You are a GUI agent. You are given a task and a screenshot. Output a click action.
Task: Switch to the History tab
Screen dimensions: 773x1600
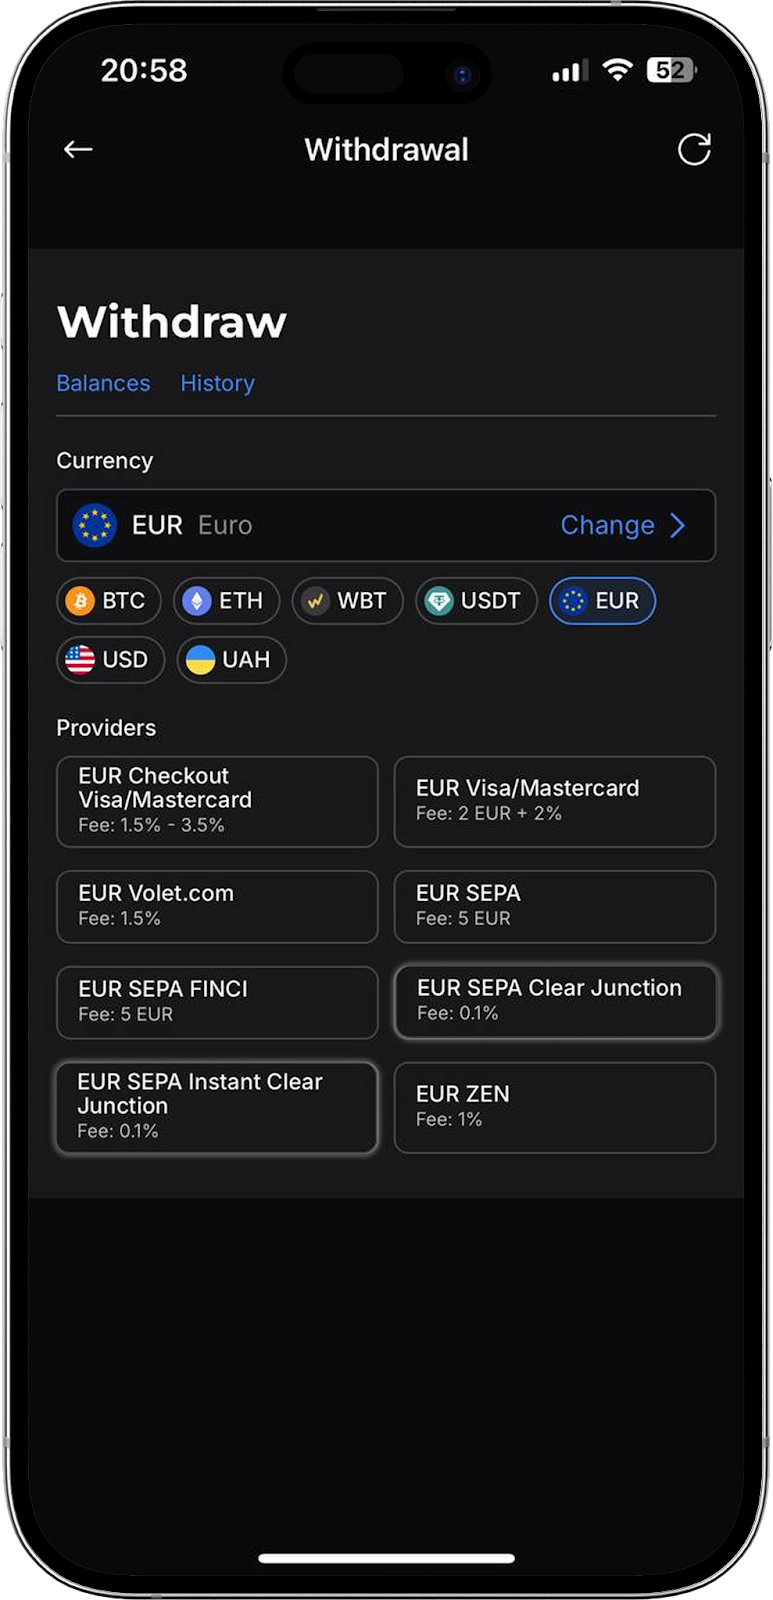[217, 383]
